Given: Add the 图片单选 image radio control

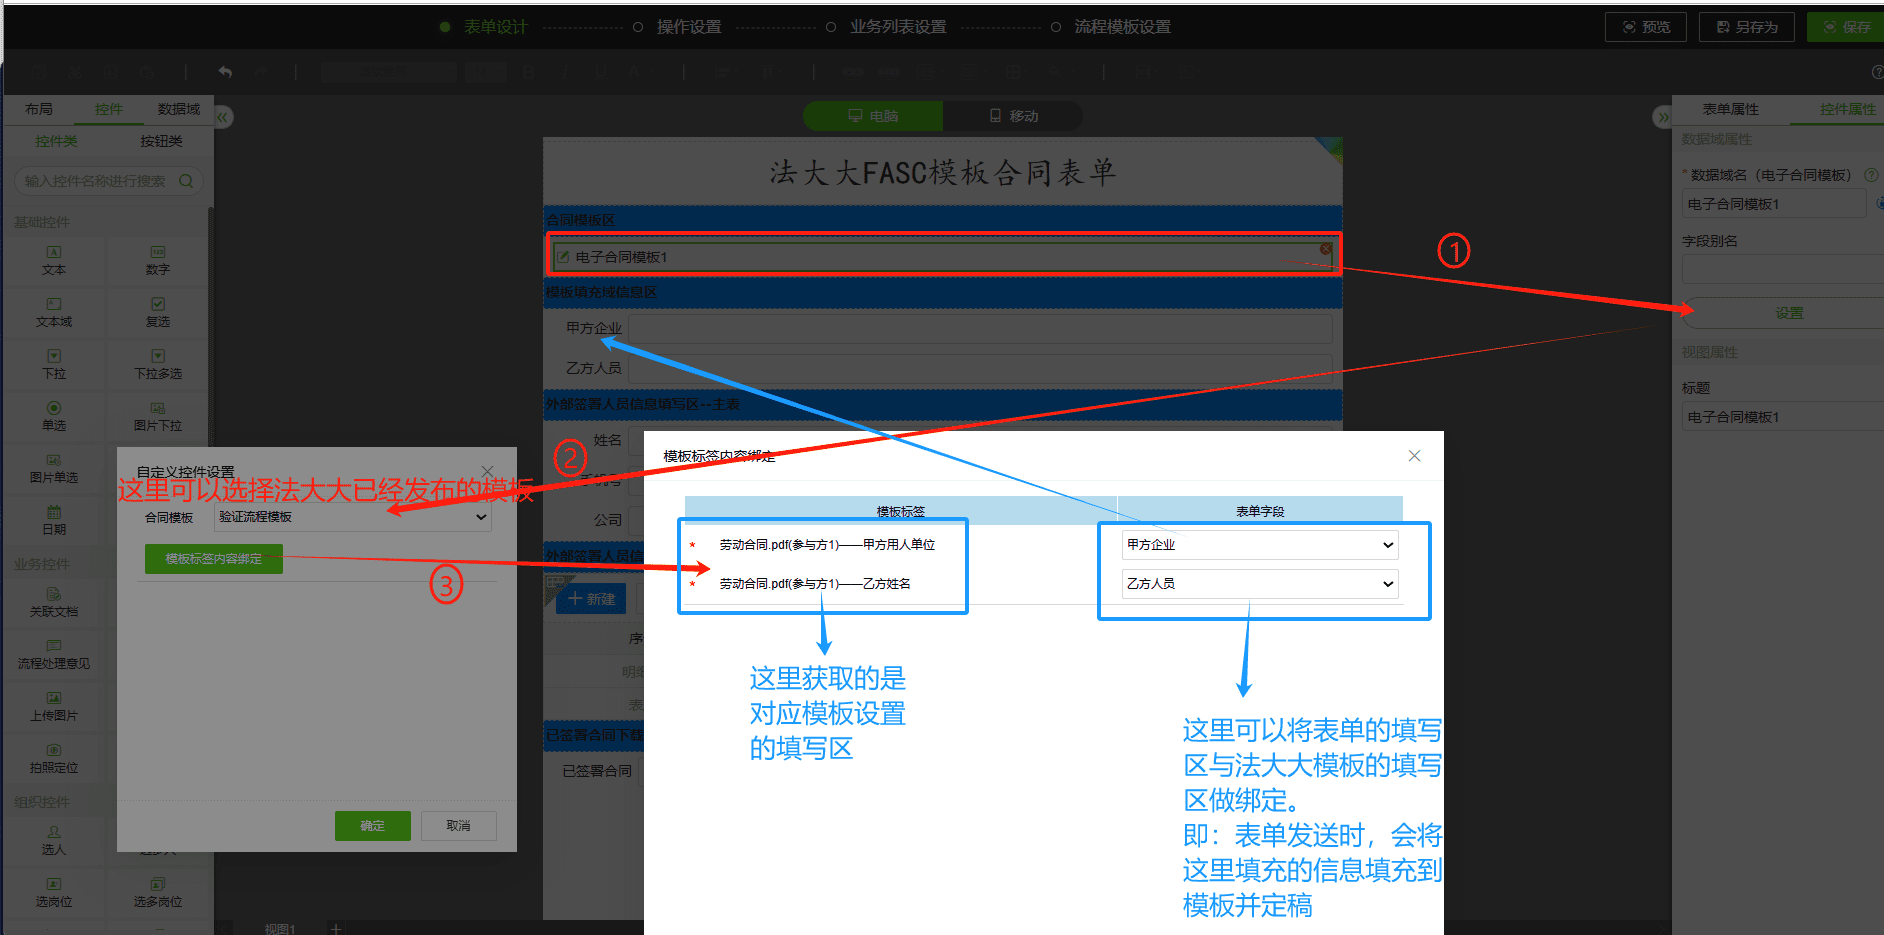Looking at the screenshot, I should click(x=54, y=468).
